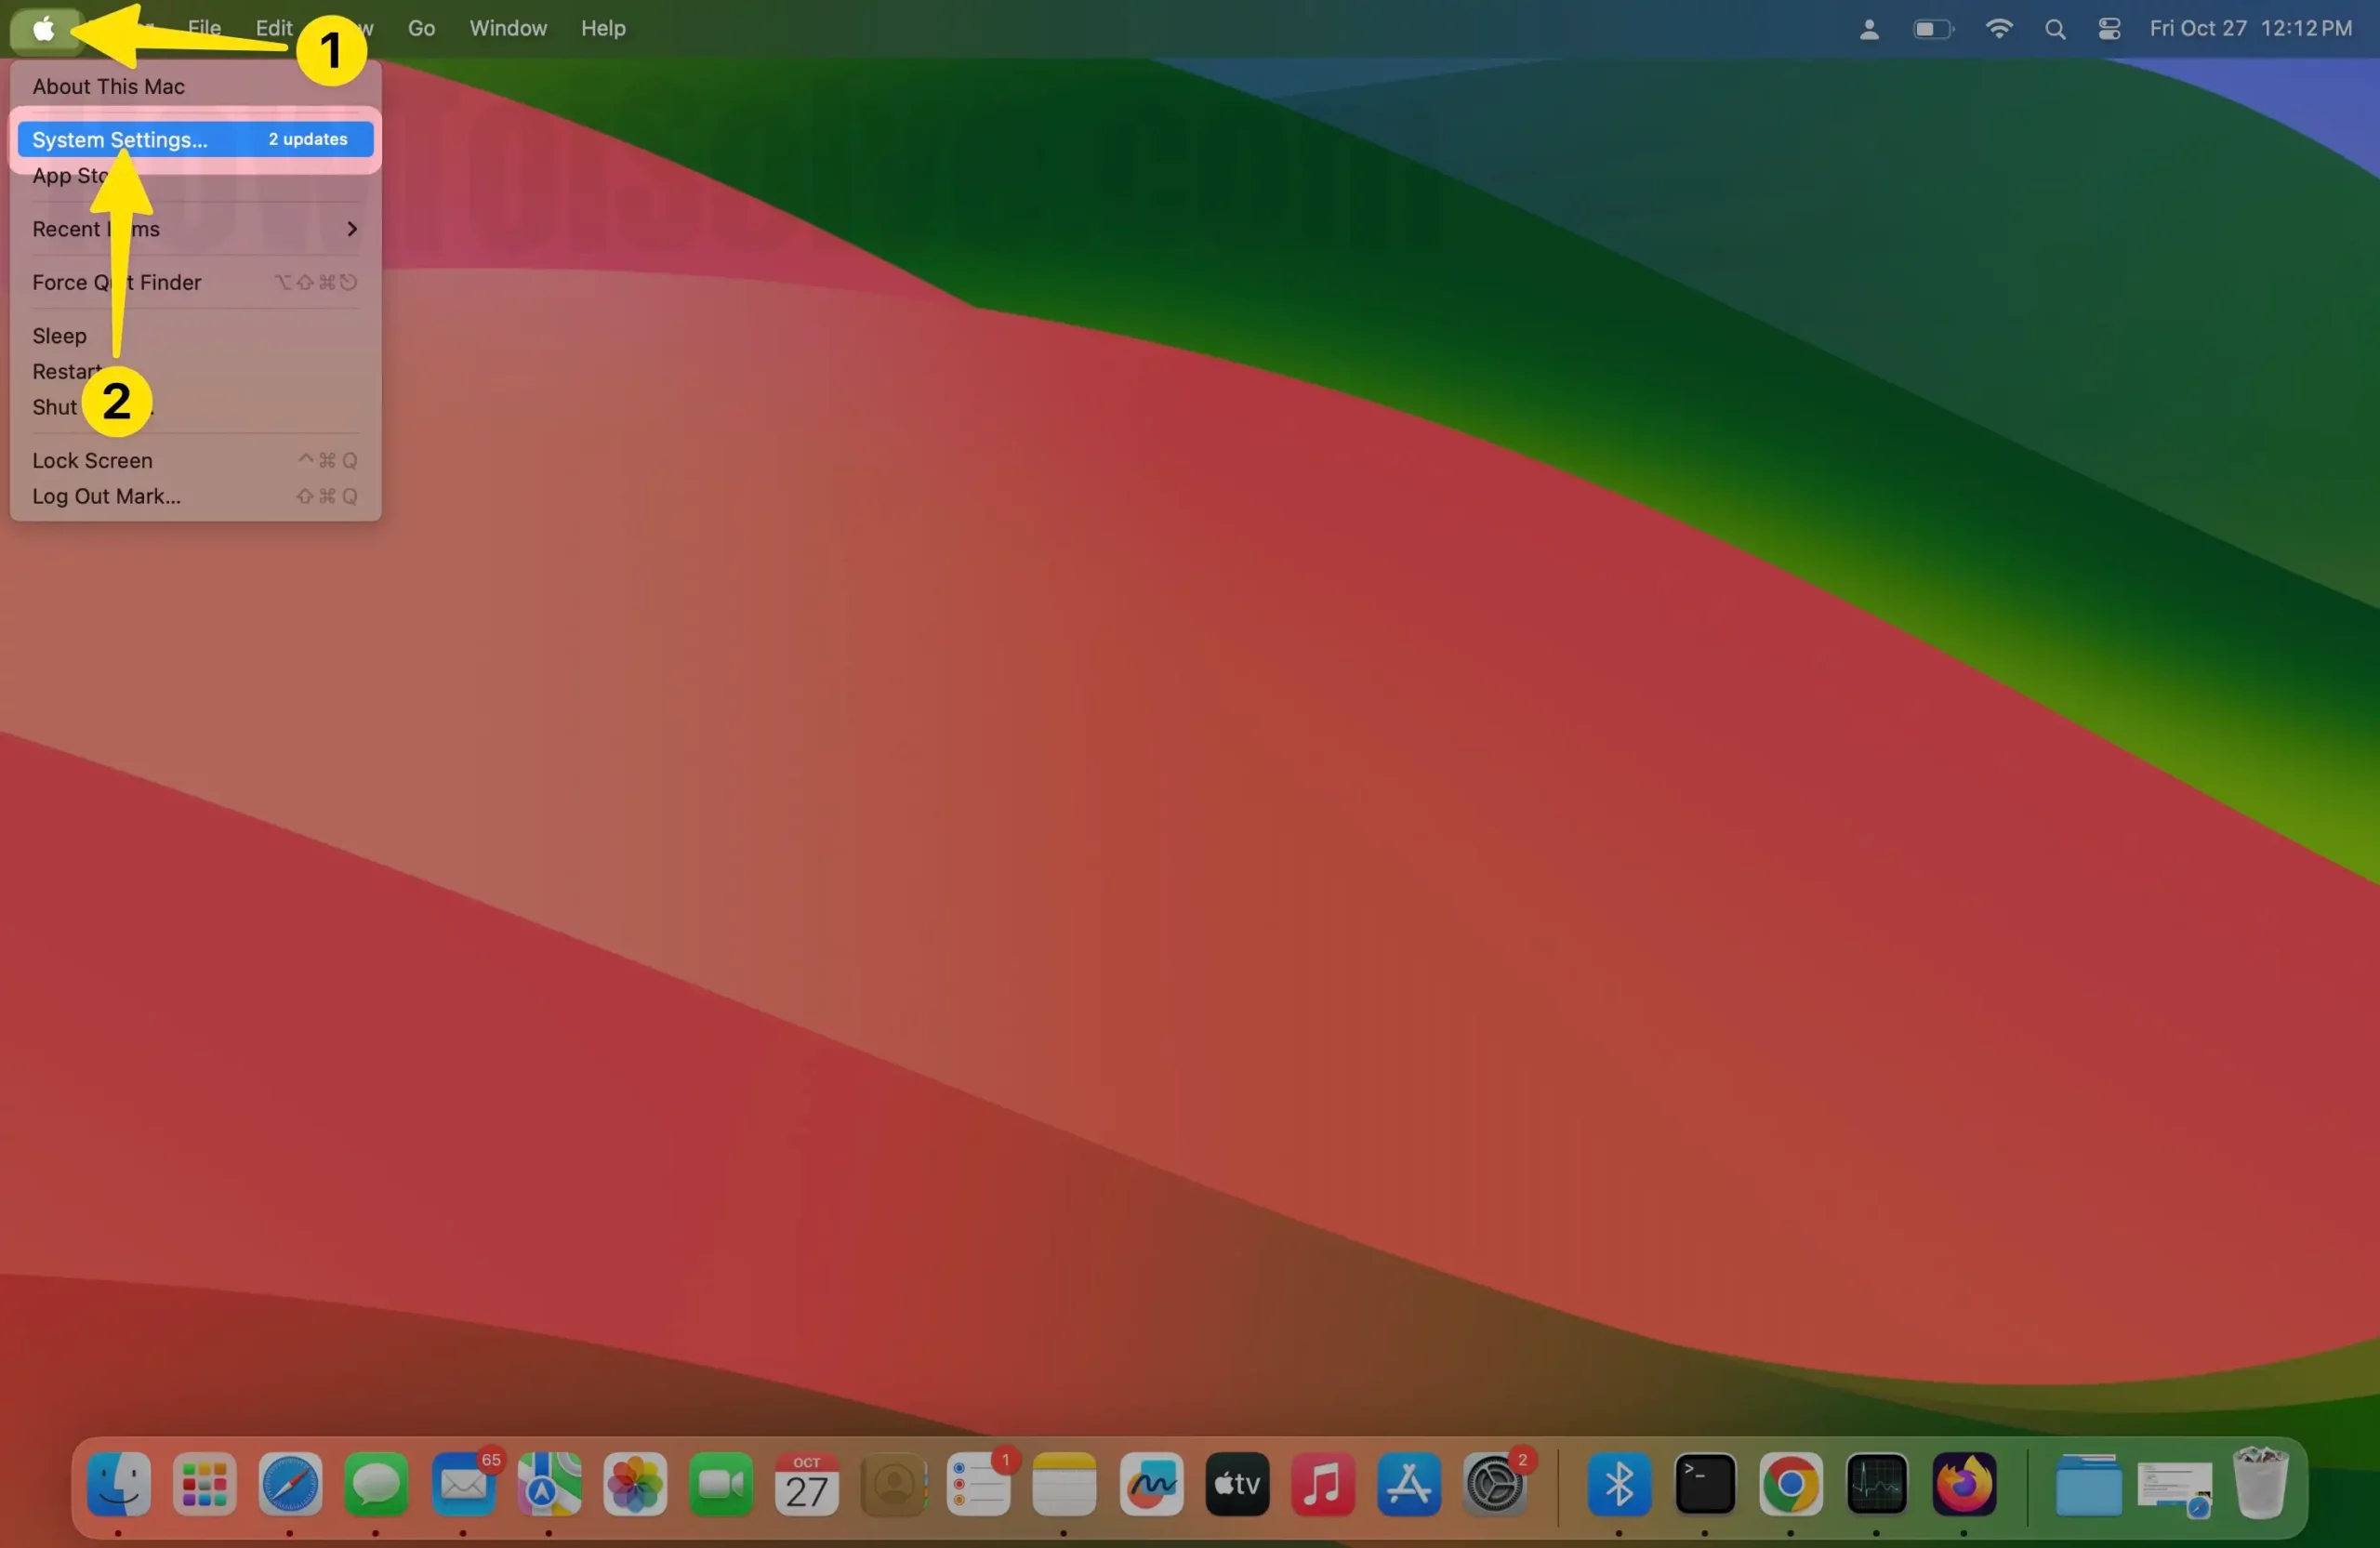Open the Freeform app in the Dock
The height and width of the screenshot is (1548, 2380).
[1151, 1484]
